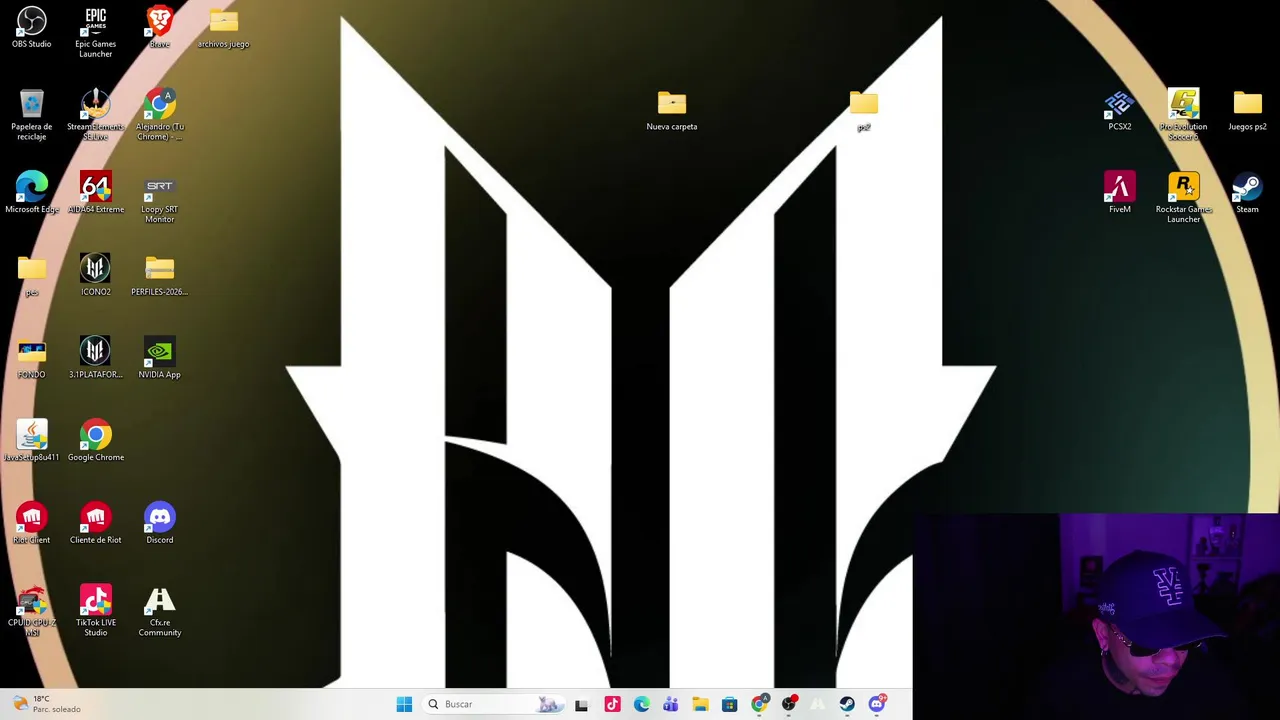Open Microsoft Store from the taskbar

729,704
